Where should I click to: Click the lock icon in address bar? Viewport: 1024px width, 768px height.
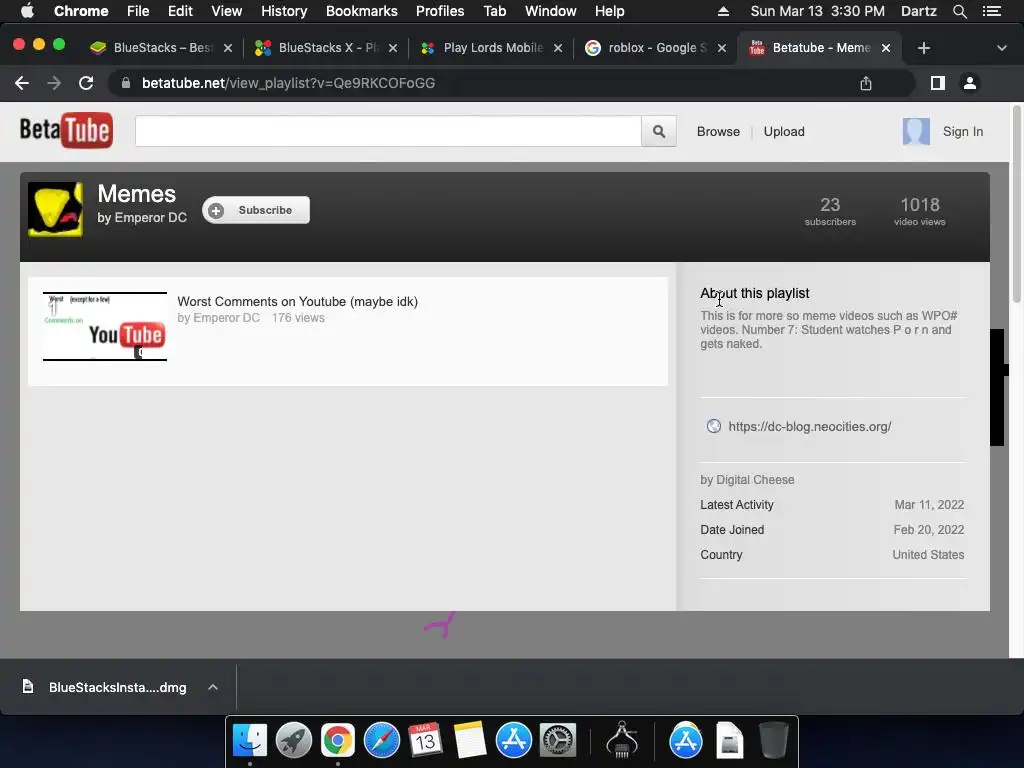coord(126,83)
